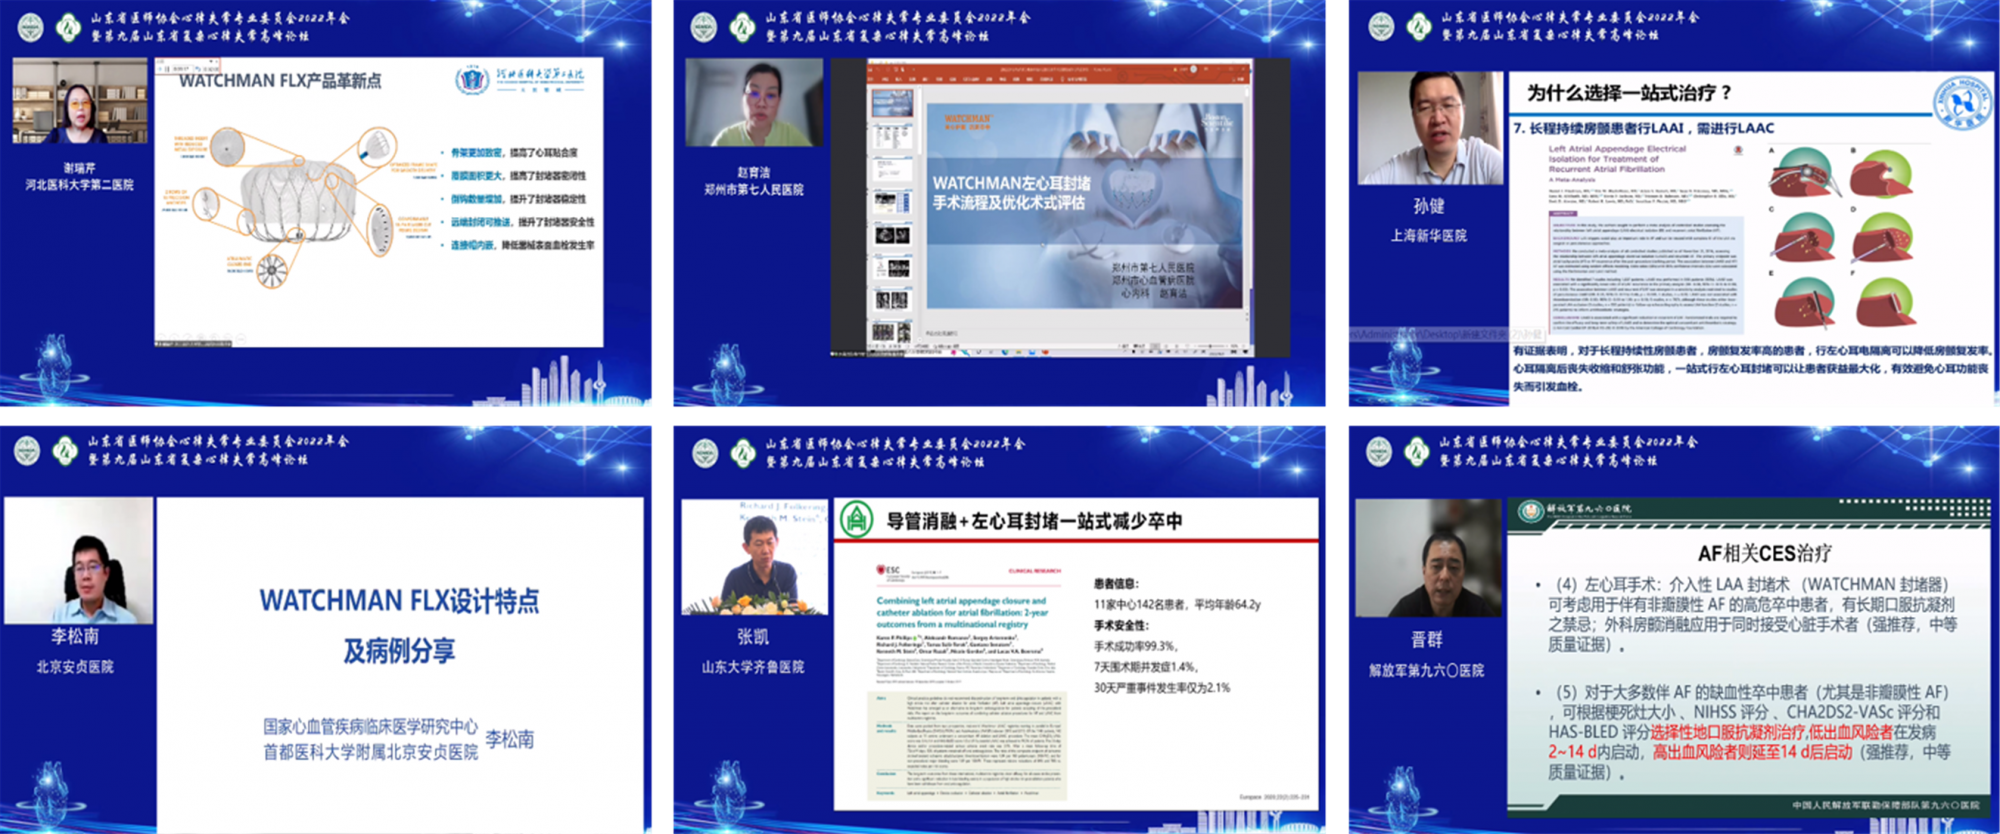
Task: Click the heading 为什么选择一站式治疗？
Action: (1629, 93)
